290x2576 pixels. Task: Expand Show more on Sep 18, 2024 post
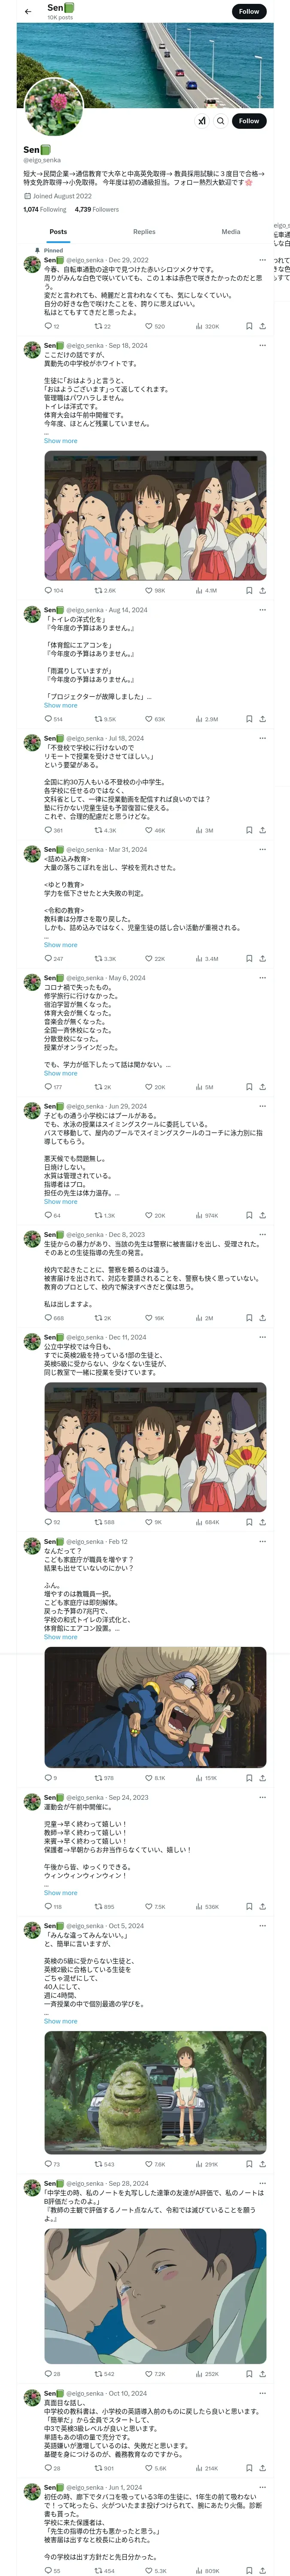[x=60, y=441]
